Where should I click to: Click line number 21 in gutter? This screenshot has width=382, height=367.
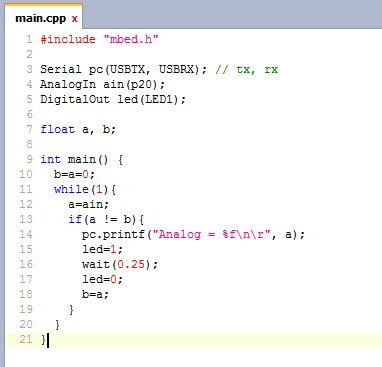26,339
